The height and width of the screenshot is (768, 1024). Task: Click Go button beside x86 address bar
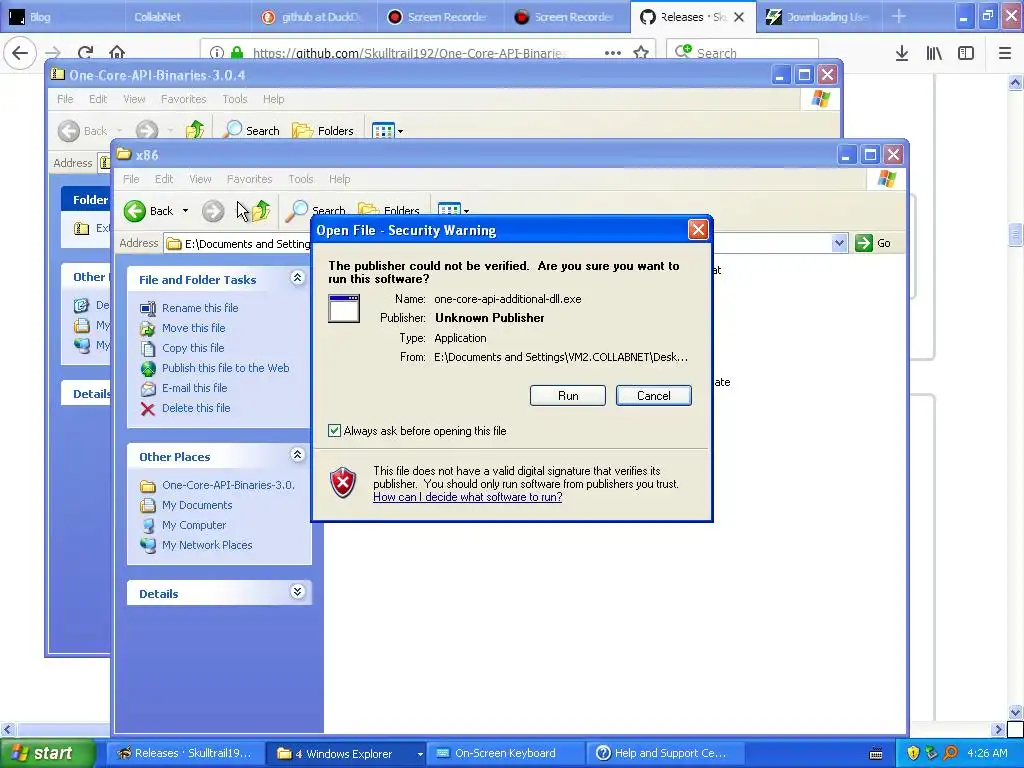click(873, 244)
